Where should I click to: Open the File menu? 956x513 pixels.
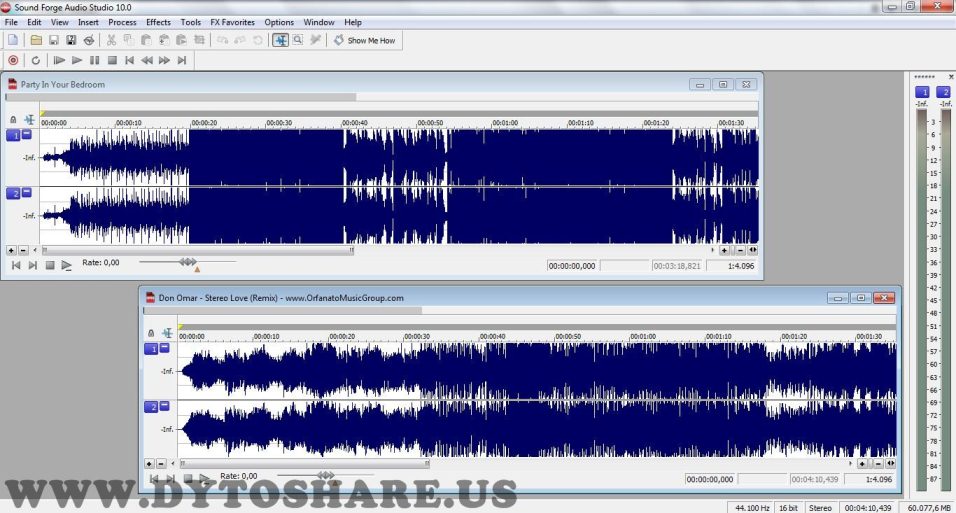(x=11, y=22)
